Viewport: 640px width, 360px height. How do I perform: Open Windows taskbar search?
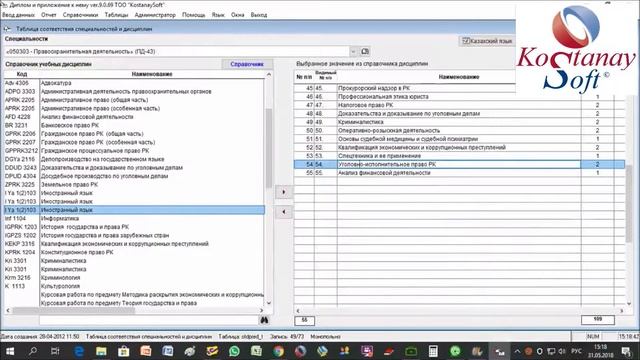33,351
